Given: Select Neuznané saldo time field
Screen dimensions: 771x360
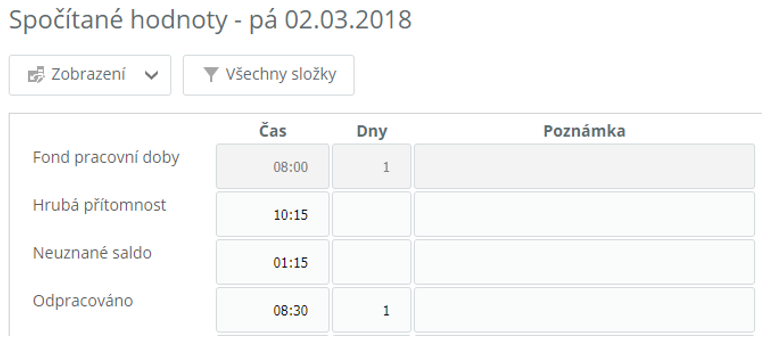Looking at the screenshot, I should point(272,262).
